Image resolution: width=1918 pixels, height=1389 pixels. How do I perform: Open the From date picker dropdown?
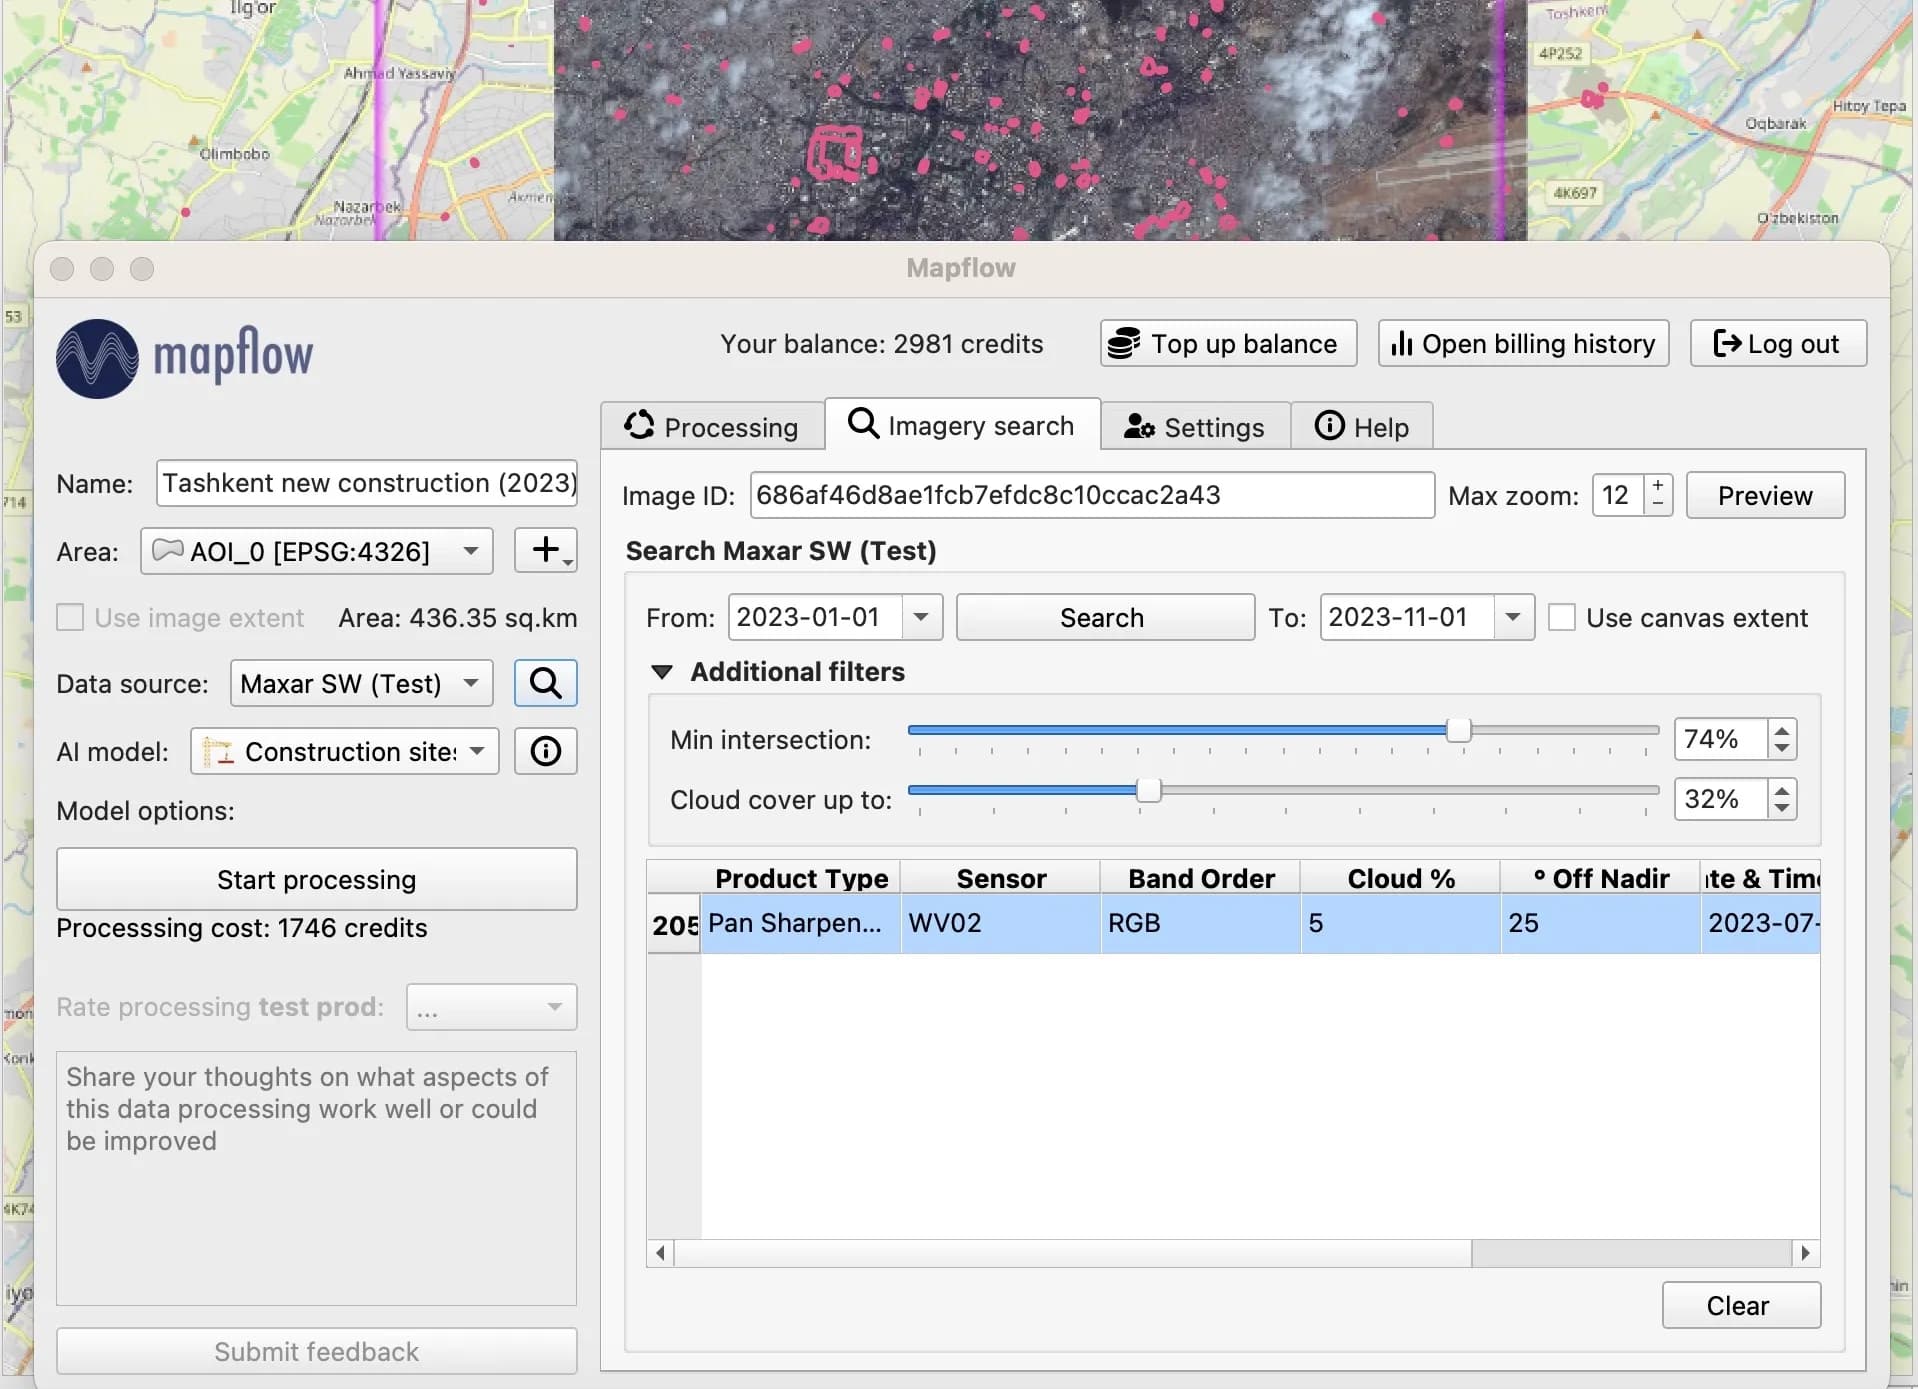coord(919,617)
